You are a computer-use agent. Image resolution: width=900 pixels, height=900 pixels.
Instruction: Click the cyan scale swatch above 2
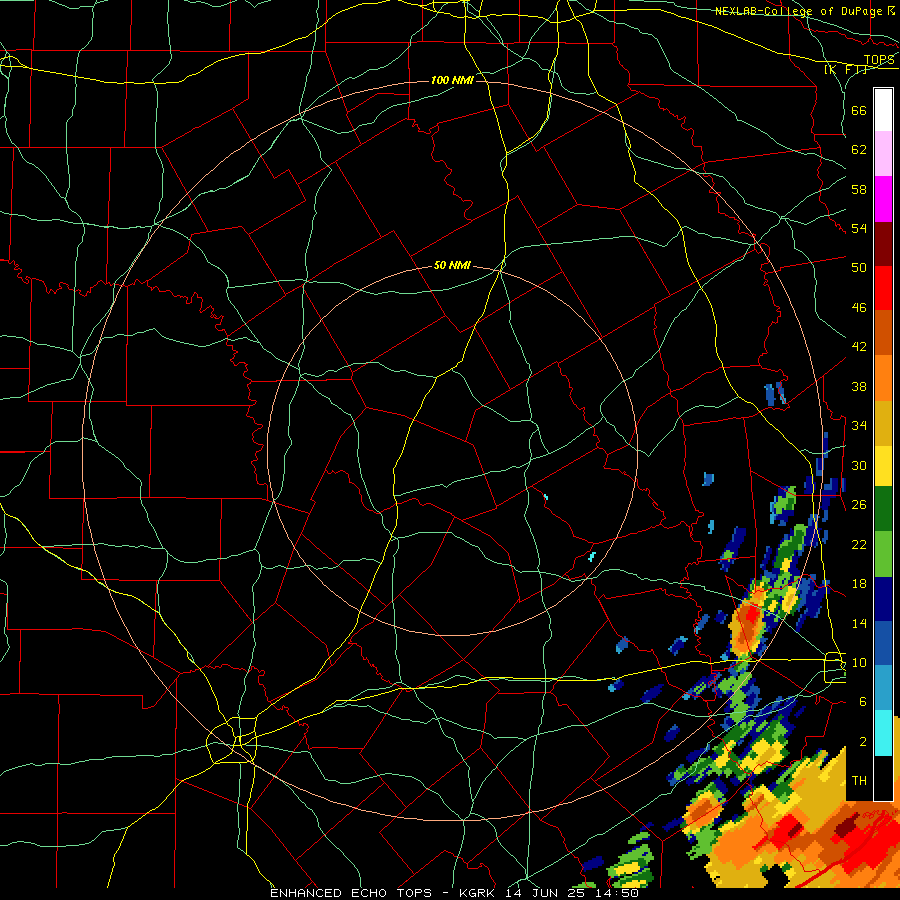coord(883,733)
